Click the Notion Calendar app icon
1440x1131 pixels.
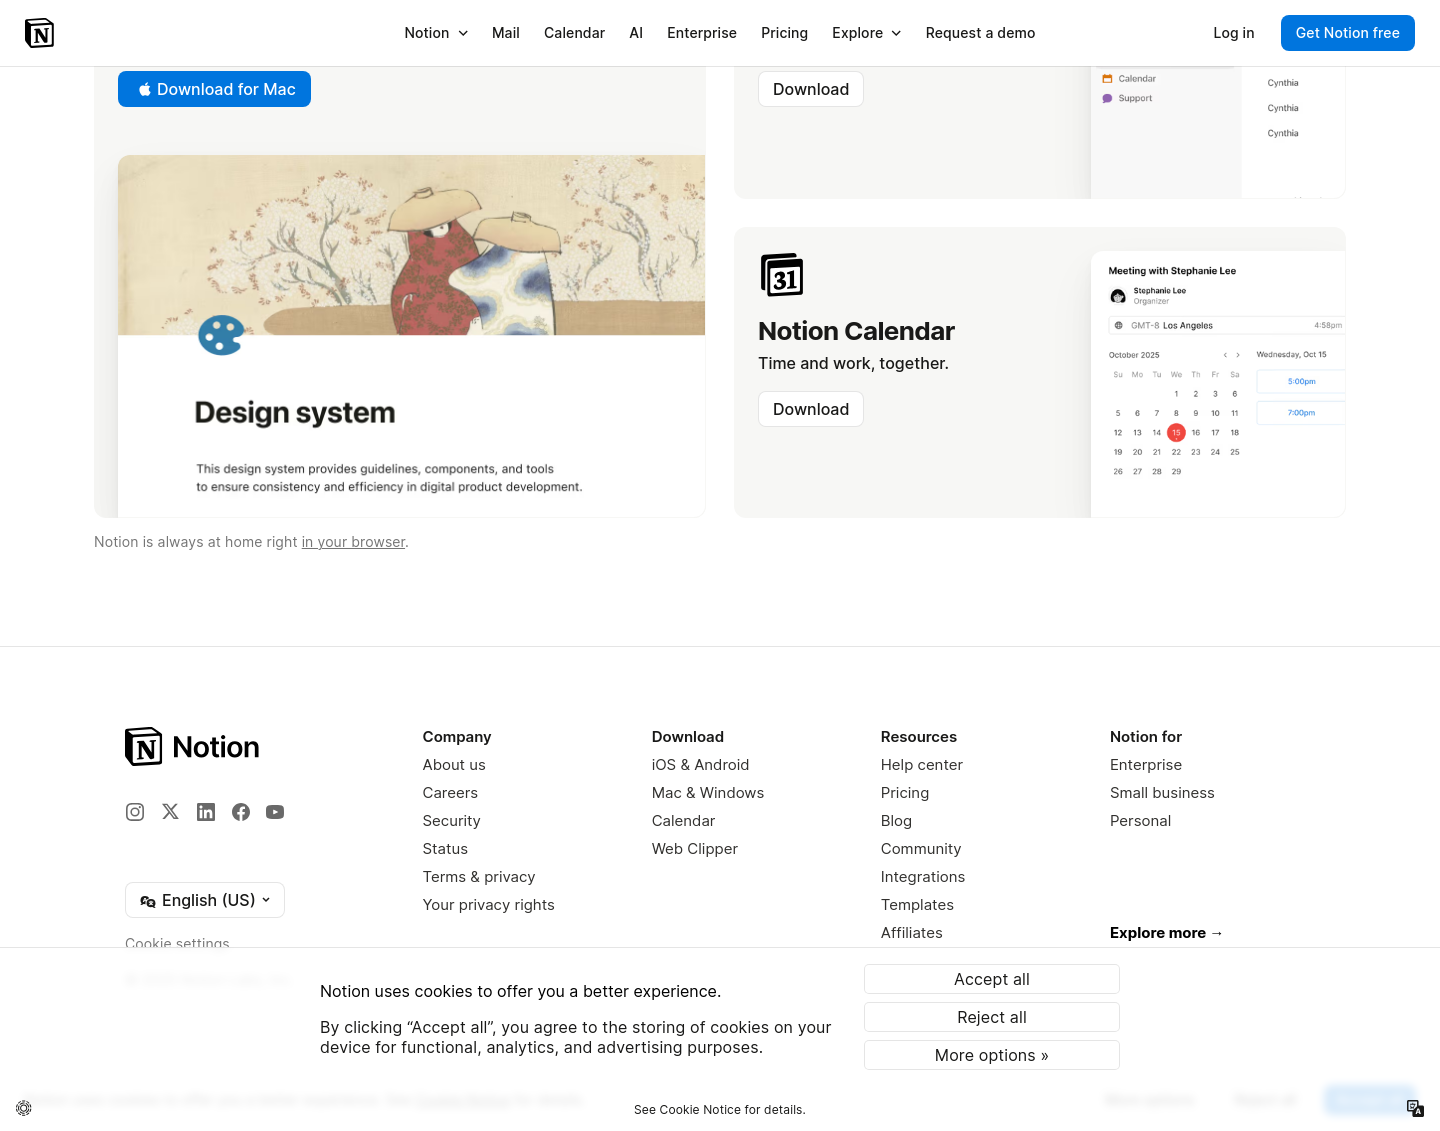[782, 275]
